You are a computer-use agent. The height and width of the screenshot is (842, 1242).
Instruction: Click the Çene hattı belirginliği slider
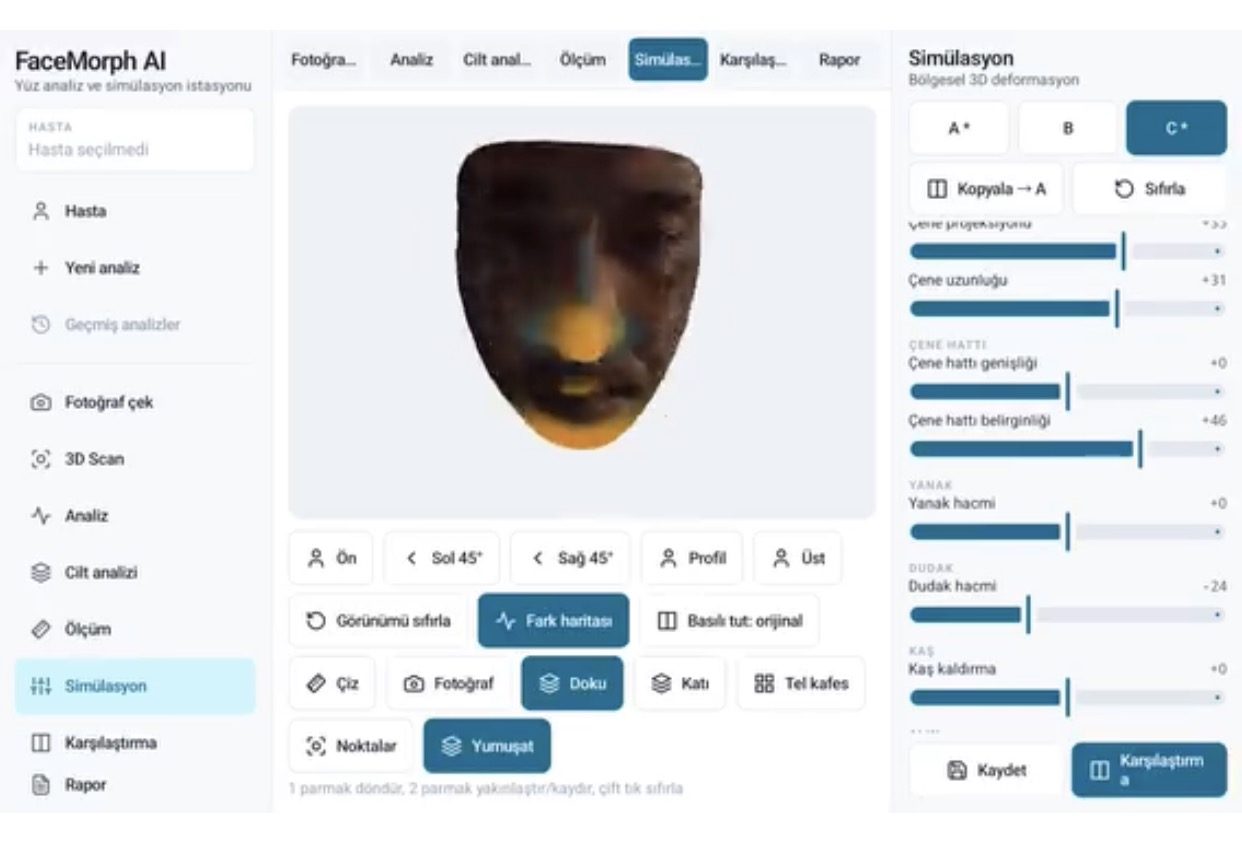(1067, 449)
